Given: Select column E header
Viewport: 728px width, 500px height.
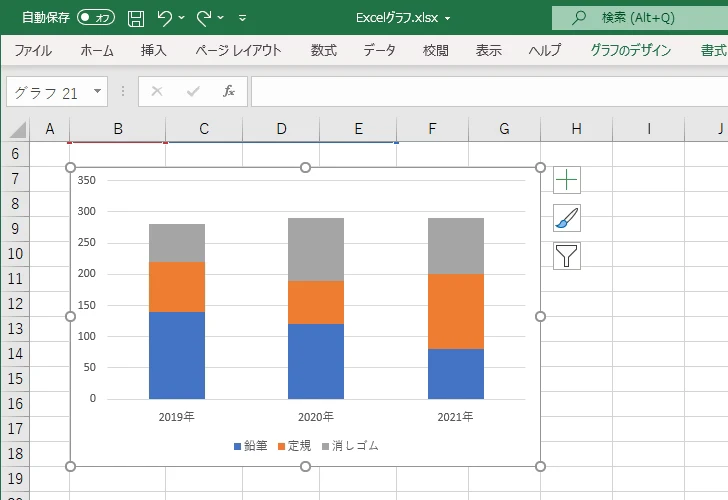Looking at the screenshot, I should (358, 129).
